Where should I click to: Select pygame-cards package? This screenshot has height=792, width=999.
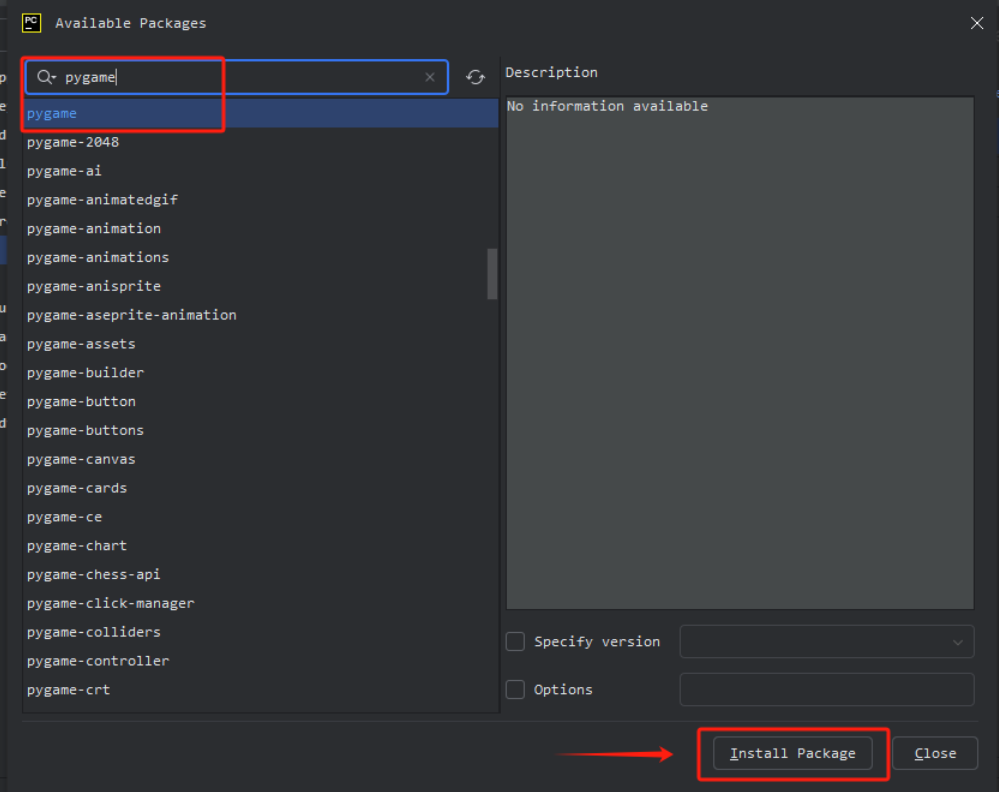(261, 488)
